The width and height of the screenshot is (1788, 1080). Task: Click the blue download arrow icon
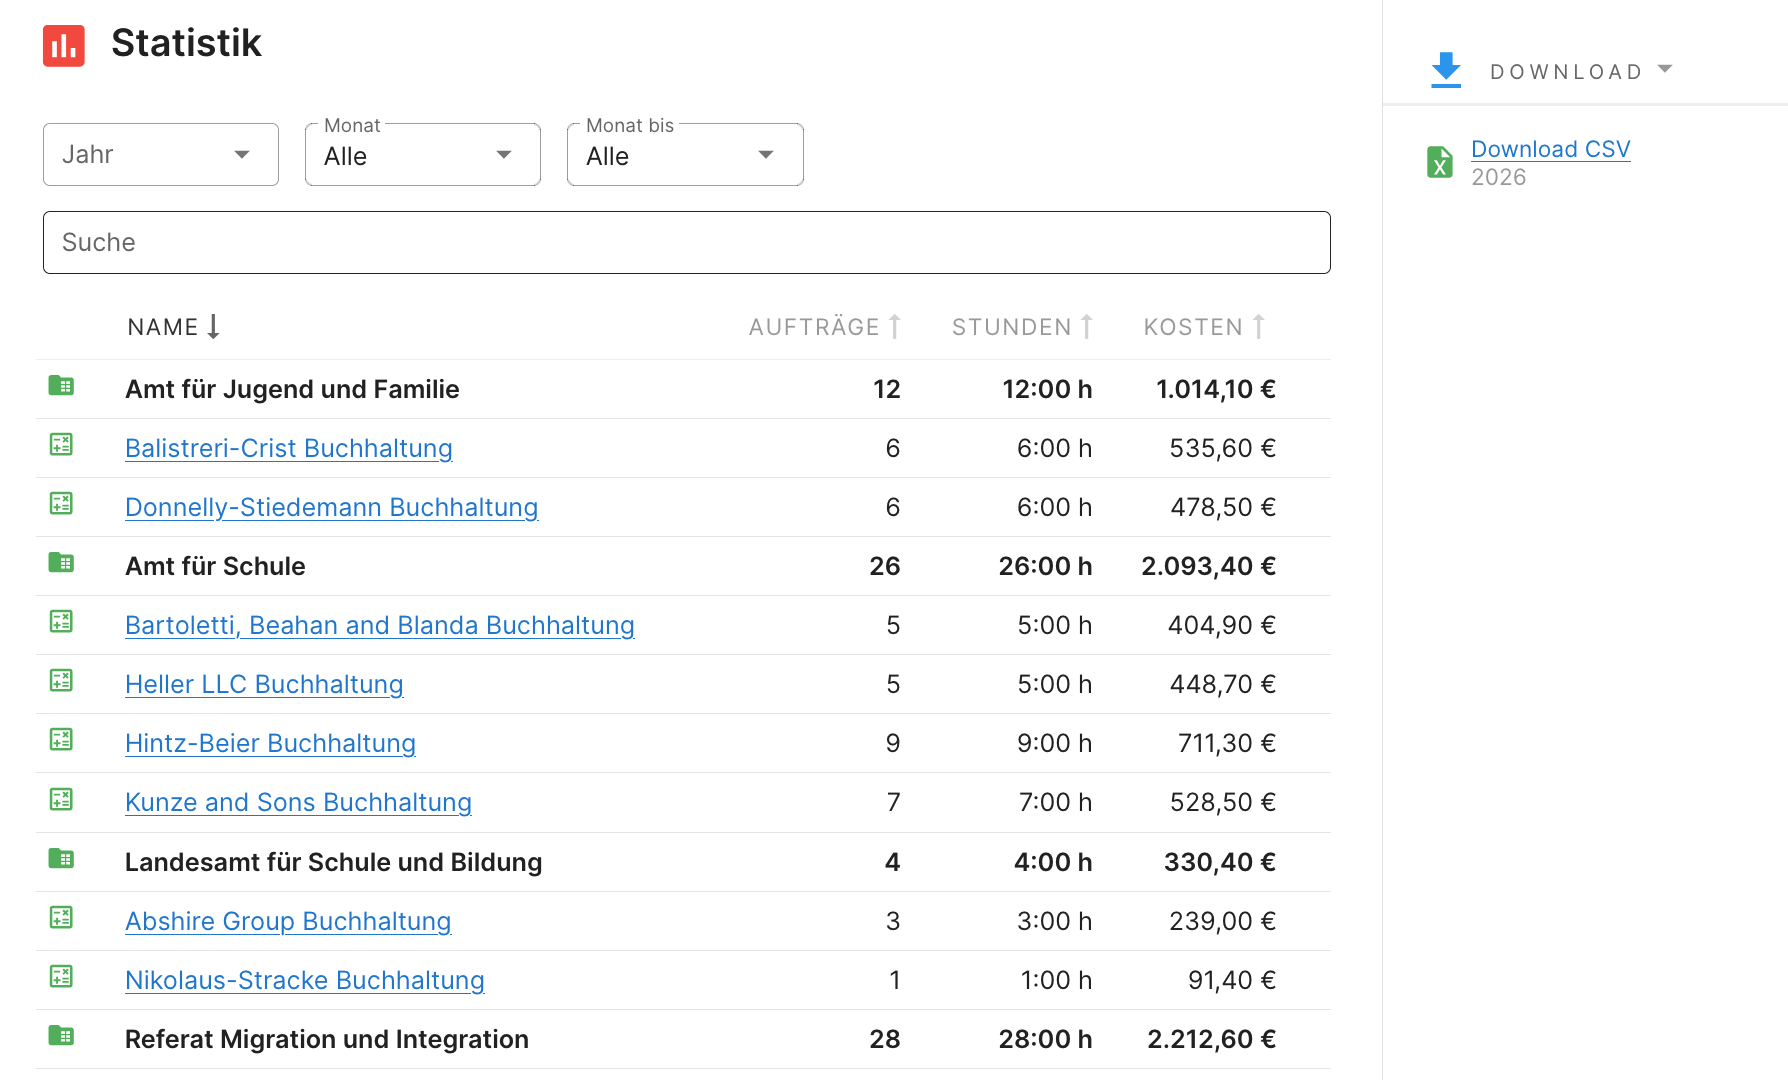click(x=1446, y=70)
